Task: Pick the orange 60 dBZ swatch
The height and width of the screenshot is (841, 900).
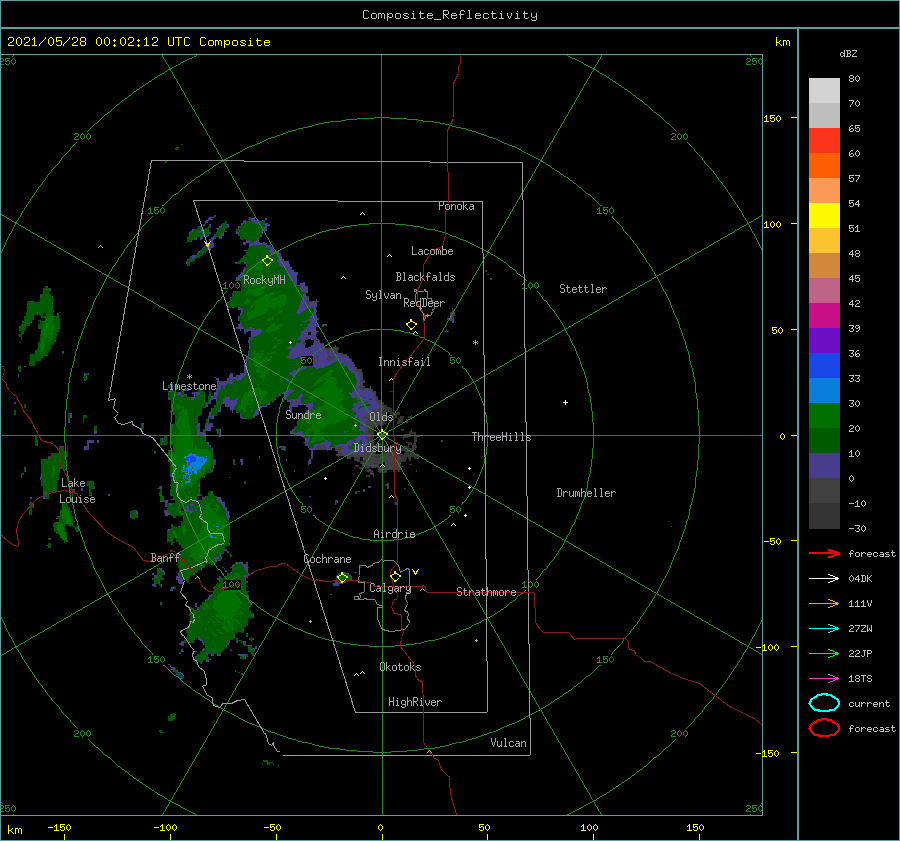Action: tap(824, 165)
